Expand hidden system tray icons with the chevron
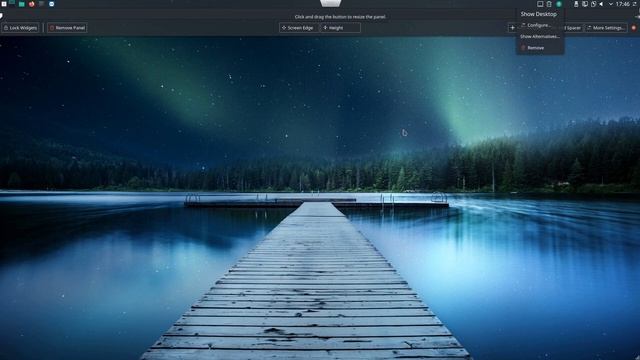 611,4
